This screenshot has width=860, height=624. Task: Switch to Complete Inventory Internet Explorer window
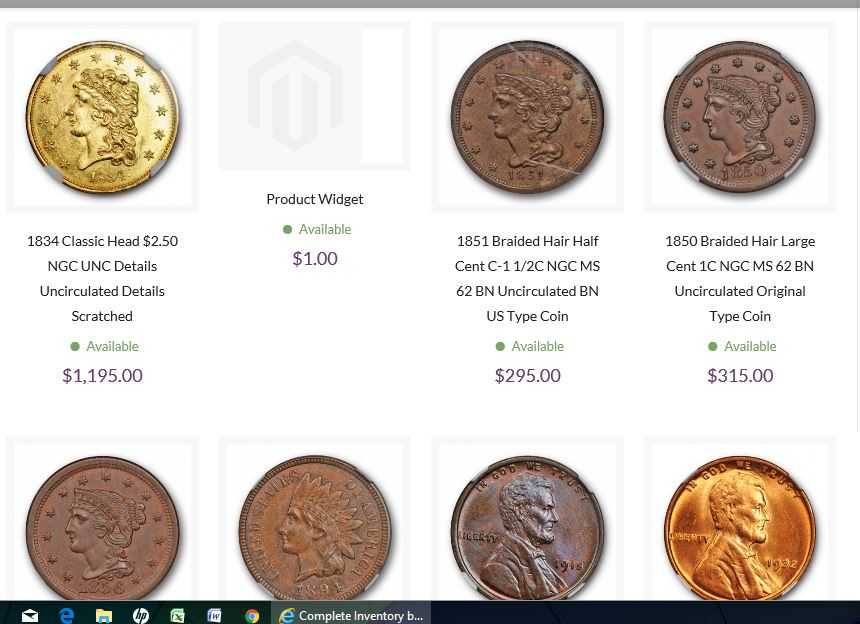[351, 615]
